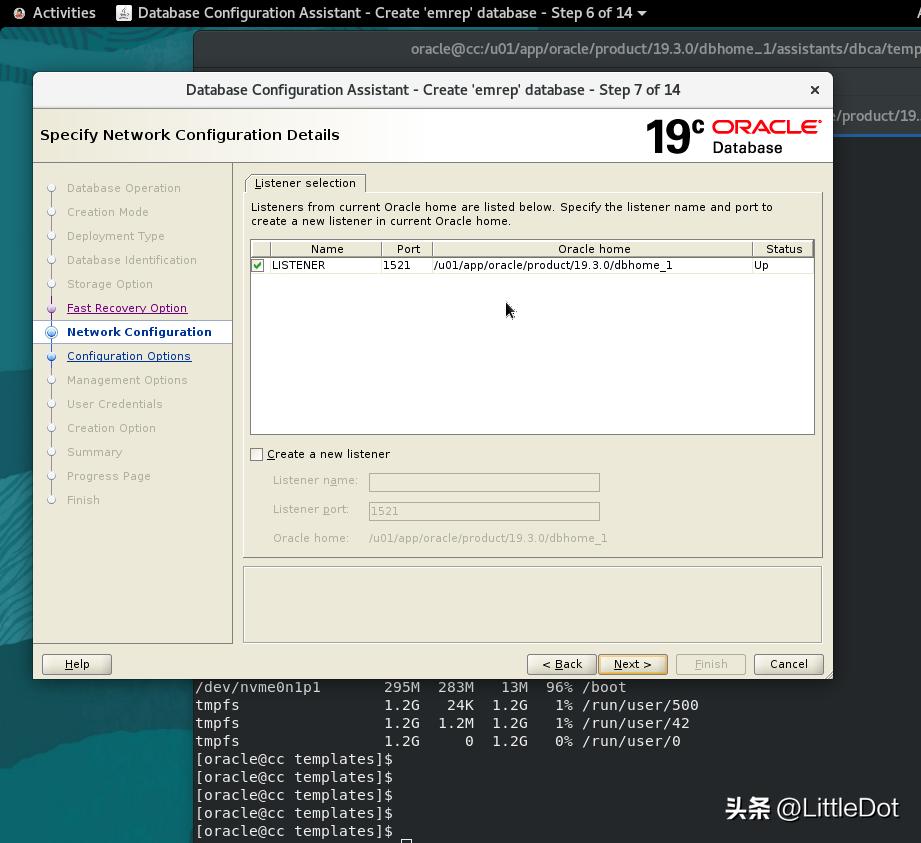The height and width of the screenshot is (843, 921).
Task: Select Creation Option step label
Action: [x=111, y=428]
